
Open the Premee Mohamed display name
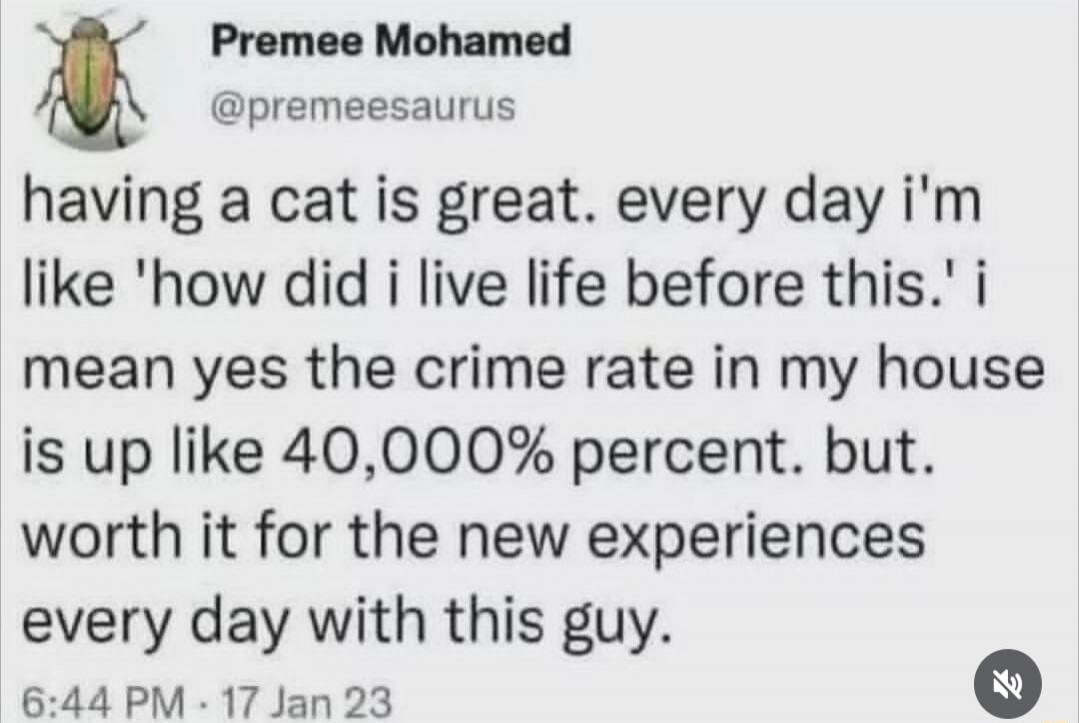click(391, 41)
